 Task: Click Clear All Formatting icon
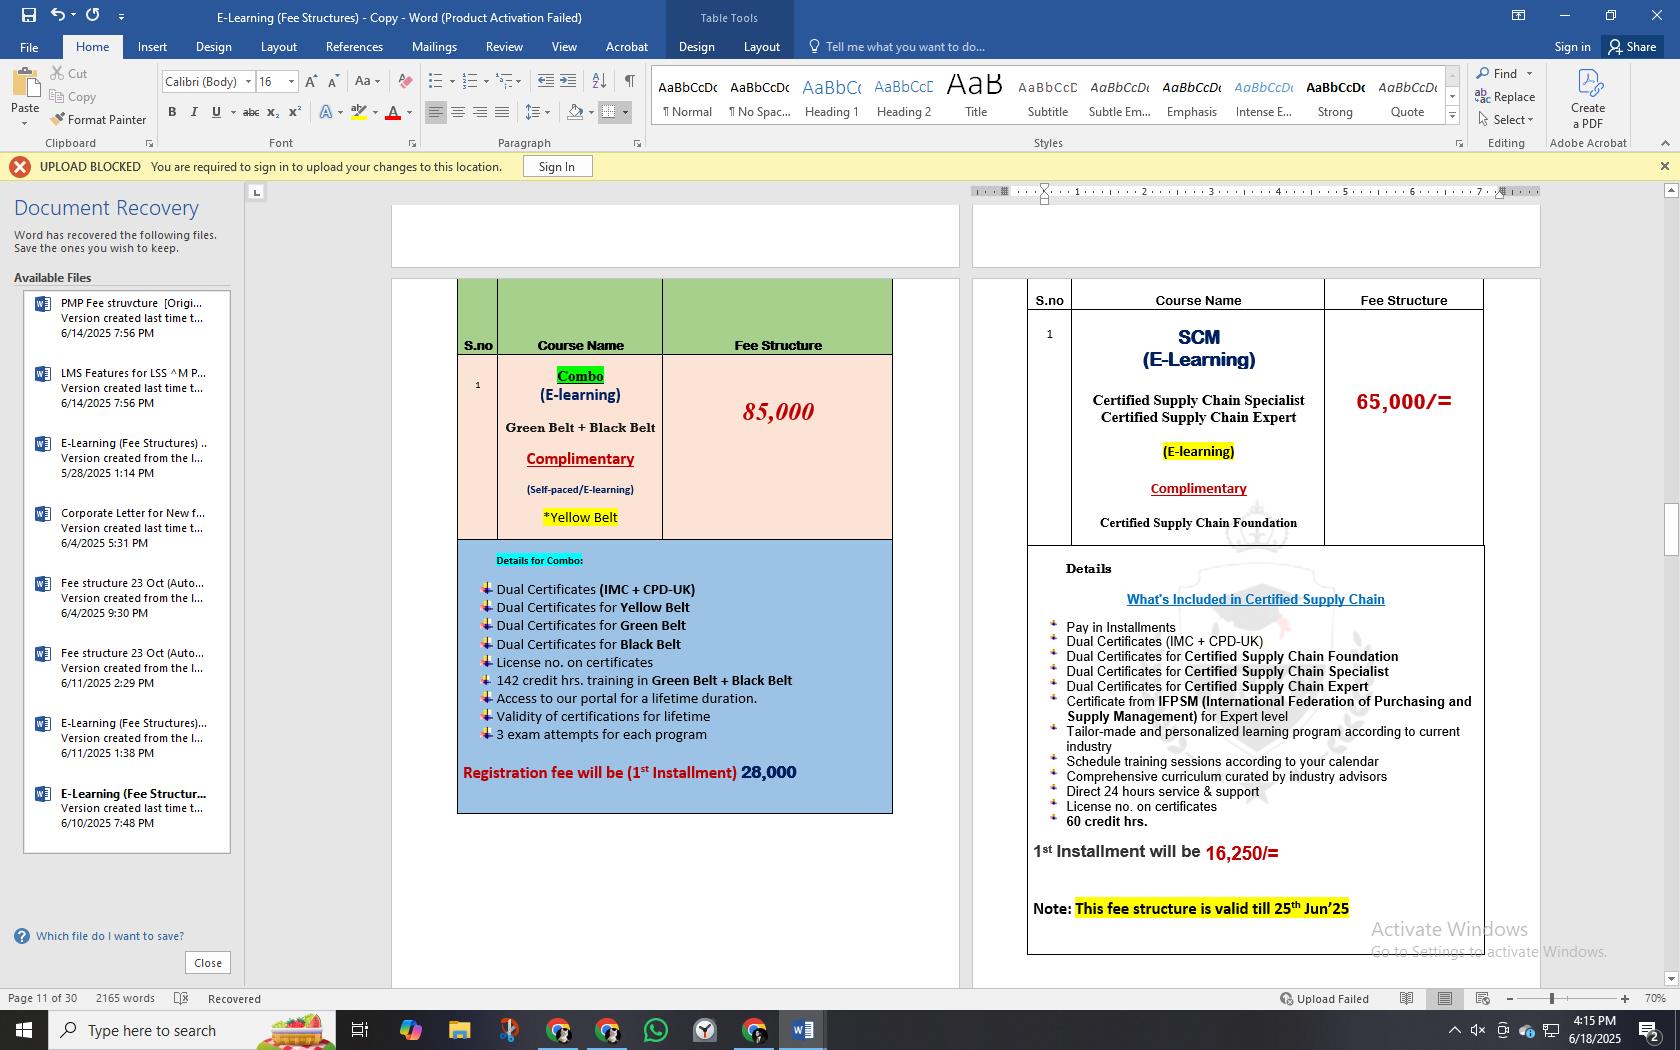[x=404, y=81]
